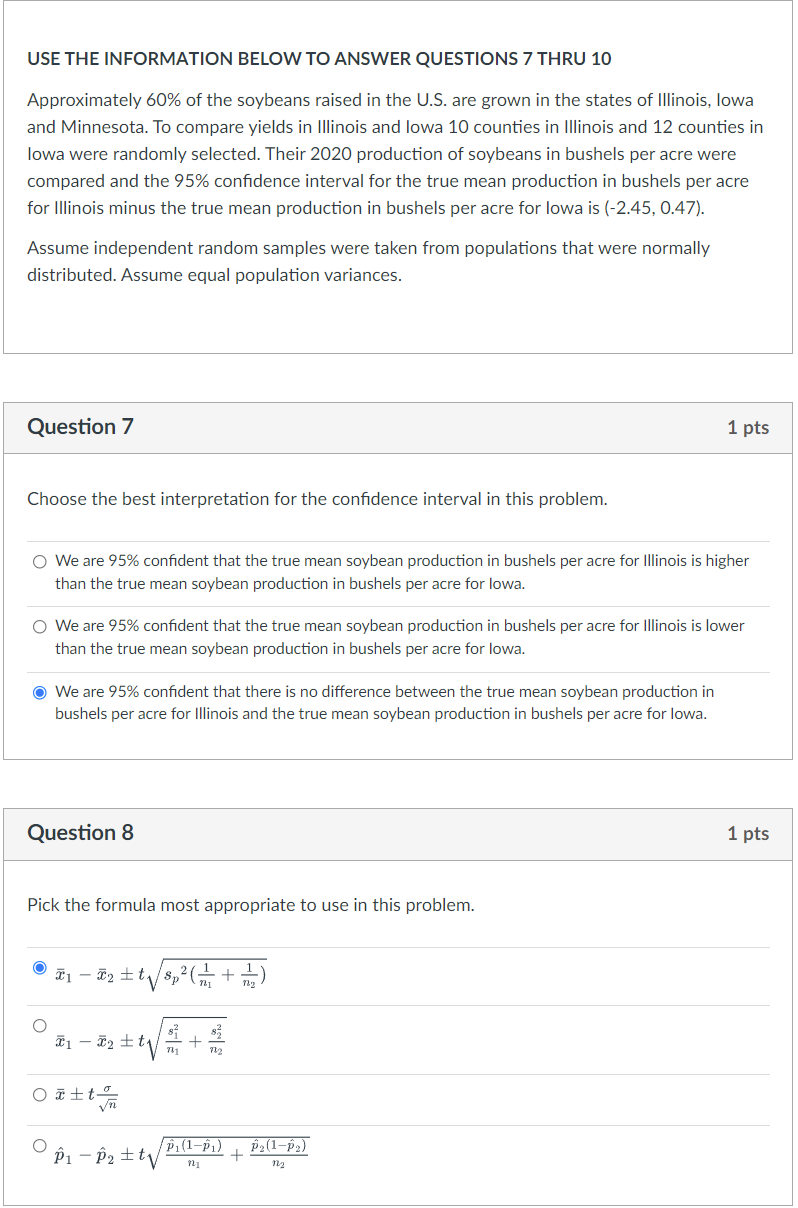798x1208 pixels.
Task: Click the selected no difference answer text
Action: (390, 702)
